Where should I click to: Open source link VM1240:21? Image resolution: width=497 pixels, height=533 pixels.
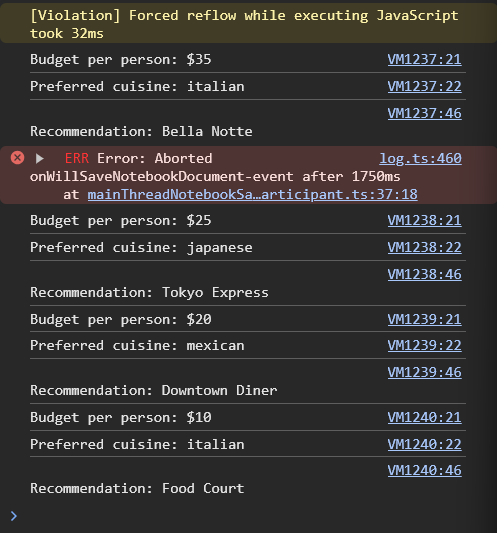tap(425, 417)
